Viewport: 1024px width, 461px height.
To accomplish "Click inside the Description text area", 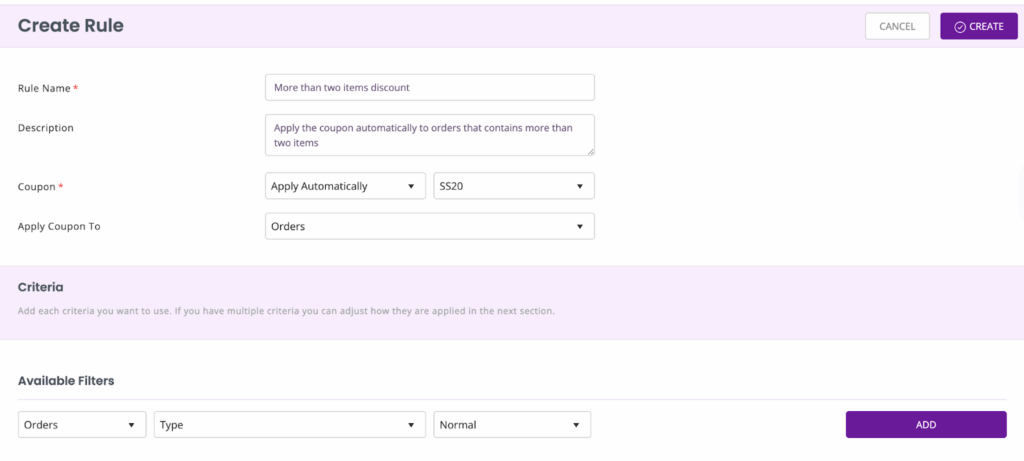I will 430,135.
